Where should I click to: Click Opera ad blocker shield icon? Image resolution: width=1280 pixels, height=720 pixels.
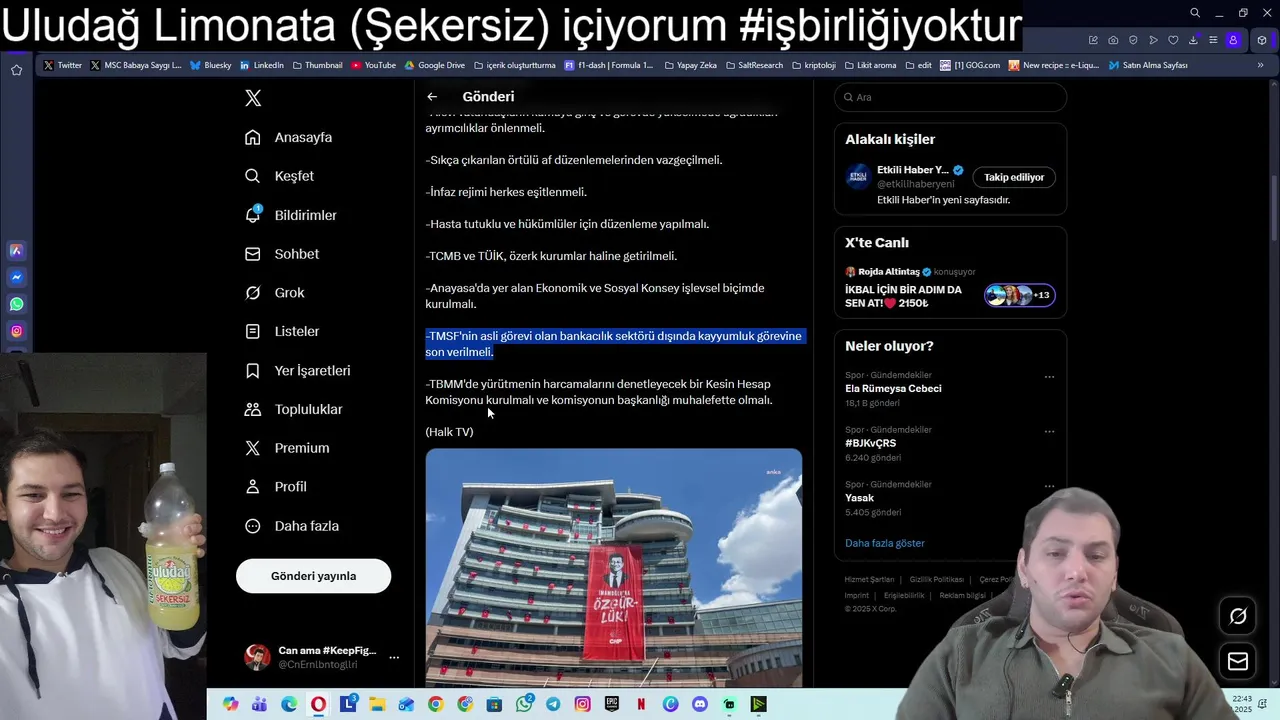pos(1133,40)
